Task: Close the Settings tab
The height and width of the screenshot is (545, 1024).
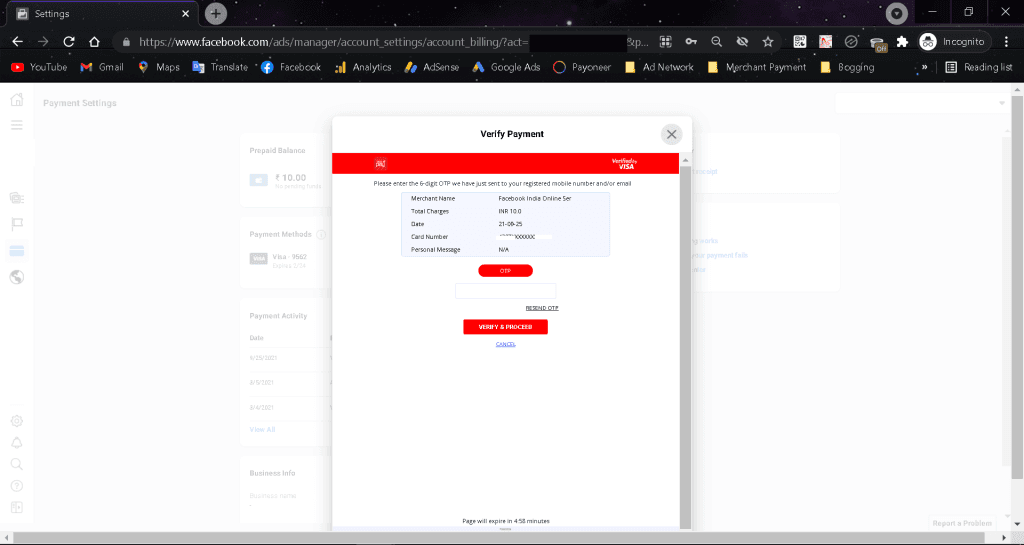Action: click(185, 14)
